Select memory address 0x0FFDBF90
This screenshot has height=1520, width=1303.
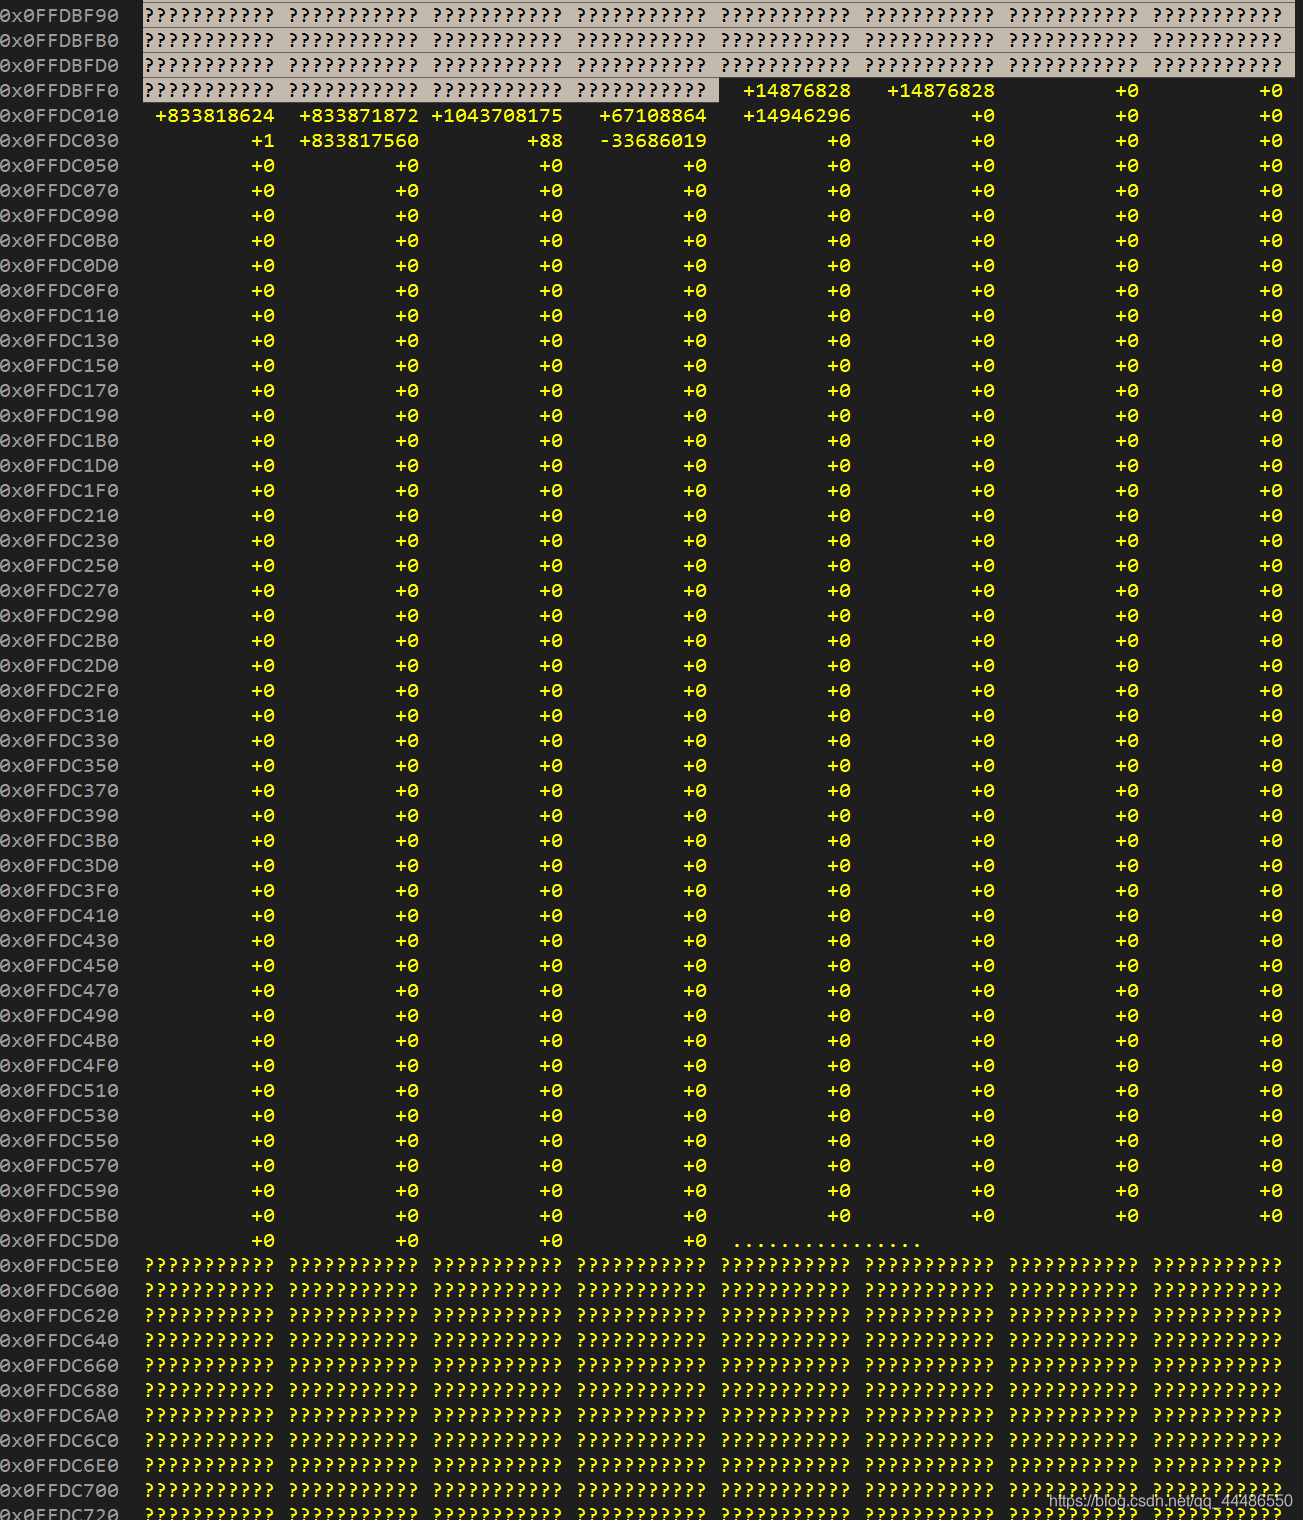(59, 16)
